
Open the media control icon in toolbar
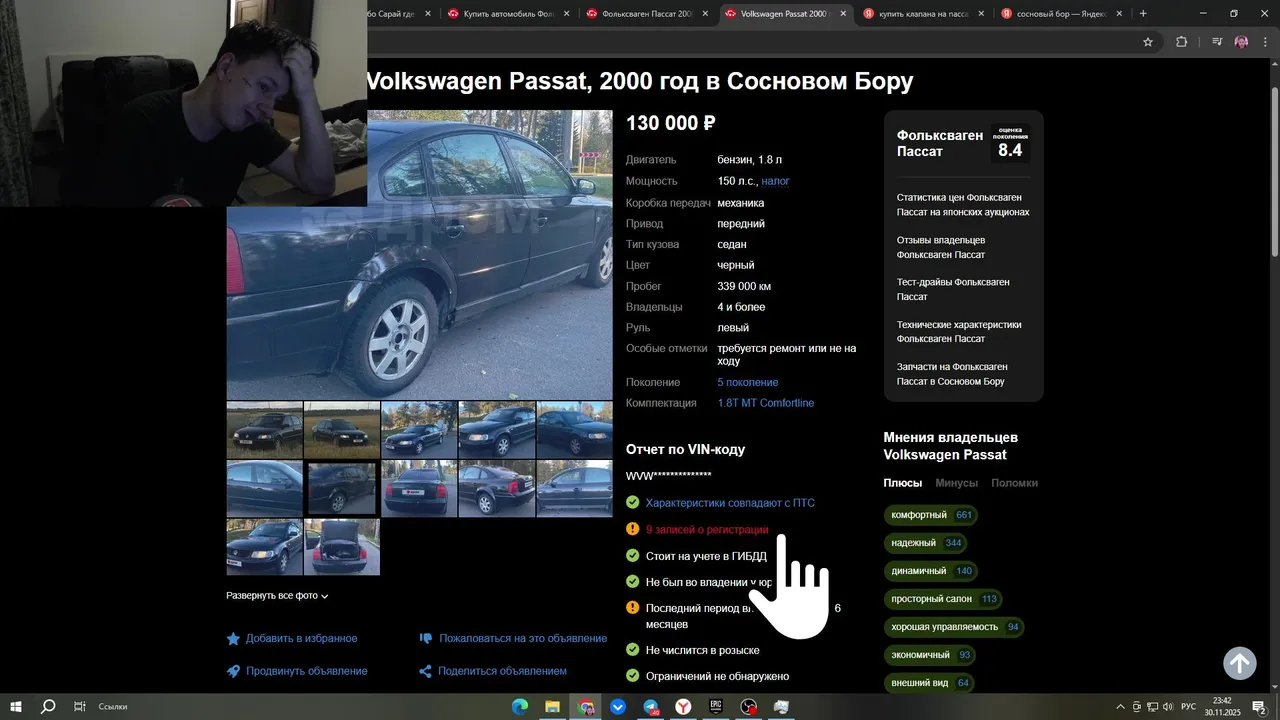(x=1217, y=42)
